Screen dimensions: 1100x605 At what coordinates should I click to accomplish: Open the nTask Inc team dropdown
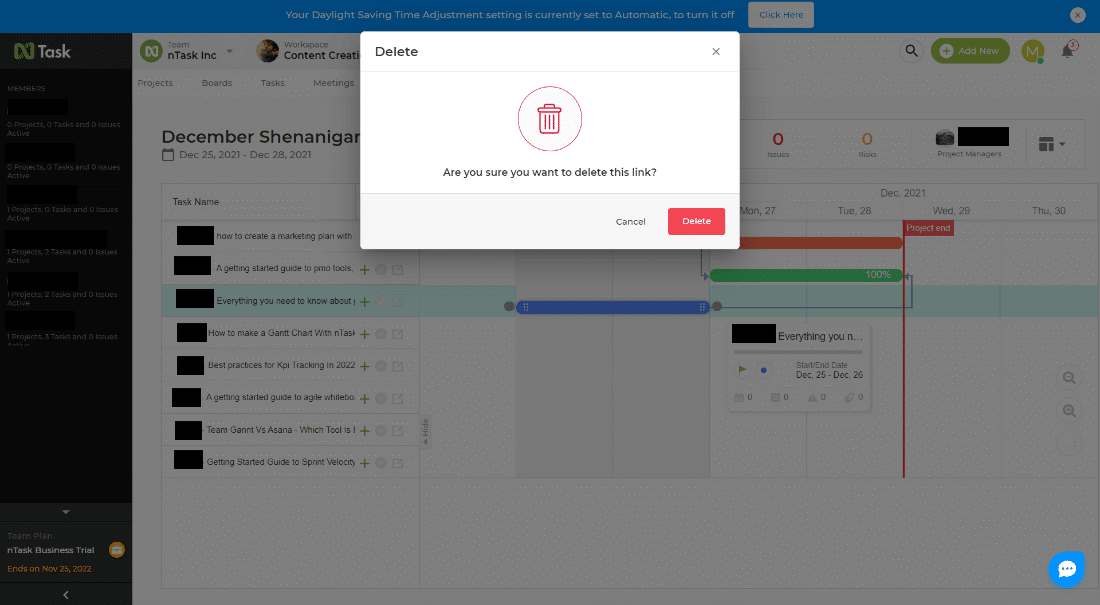[x=228, y=50]
